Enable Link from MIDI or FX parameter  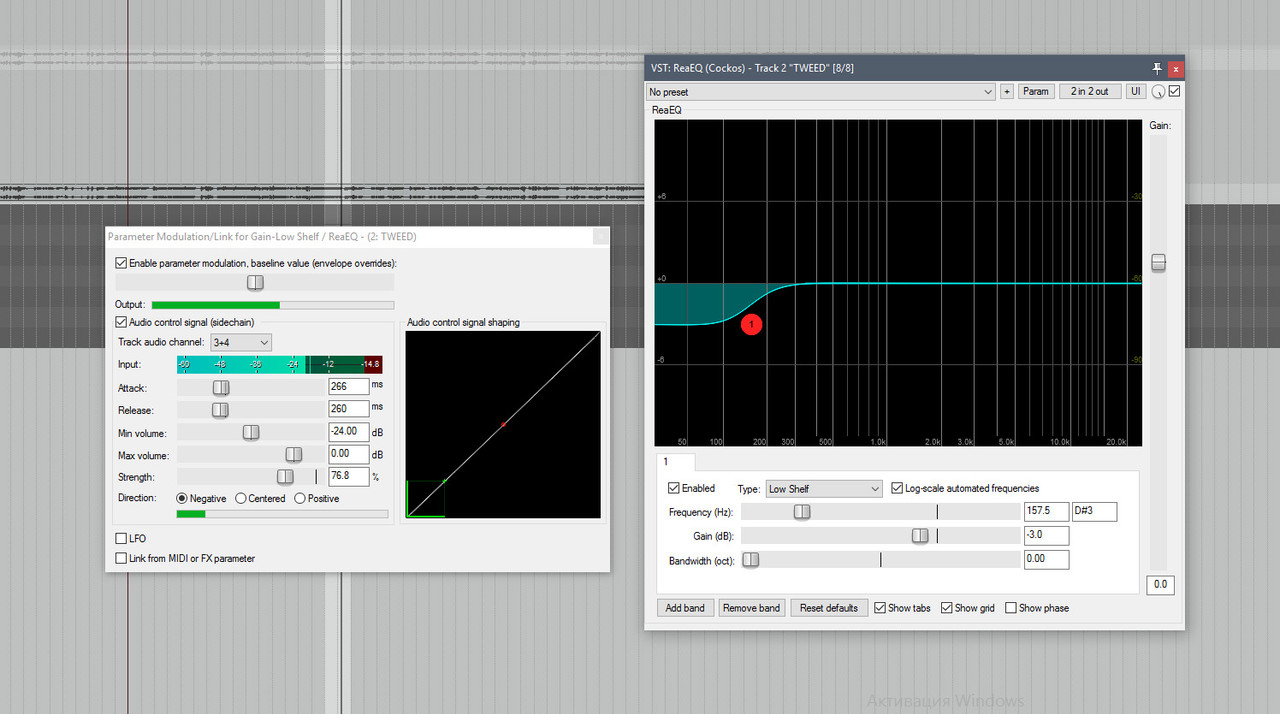(121, 558)
